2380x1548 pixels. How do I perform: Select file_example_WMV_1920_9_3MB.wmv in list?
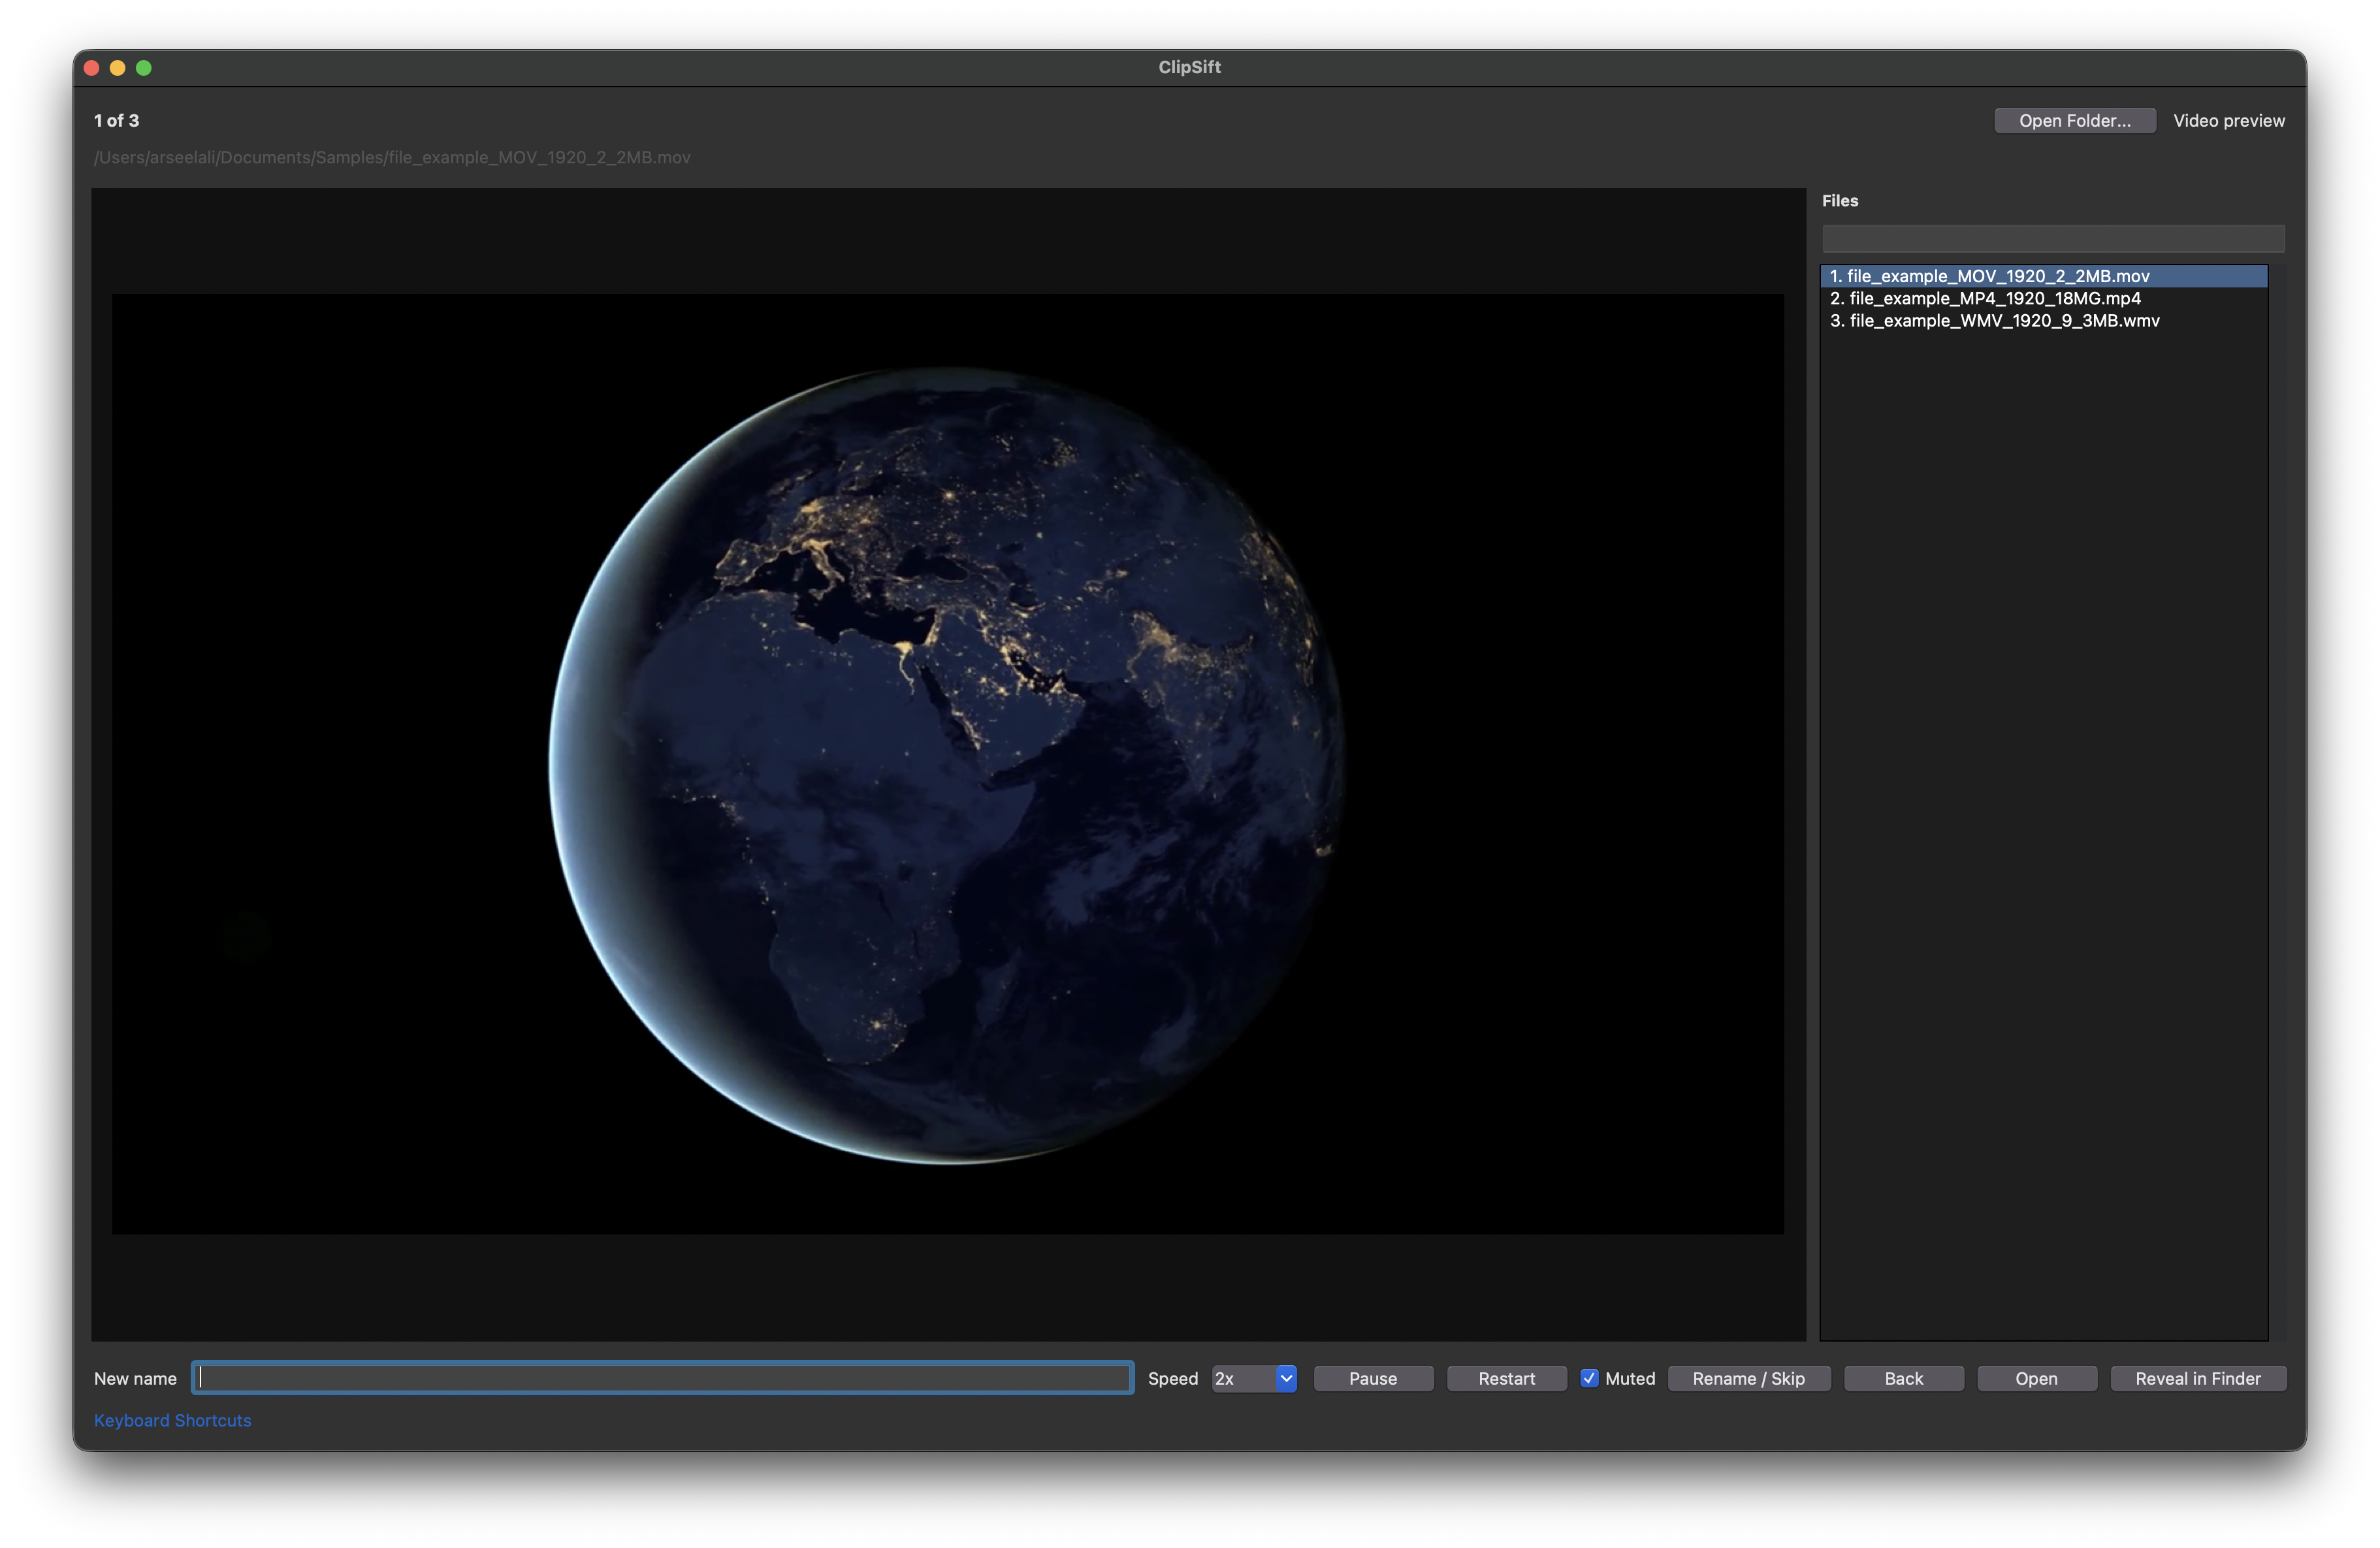(2043, 321)
